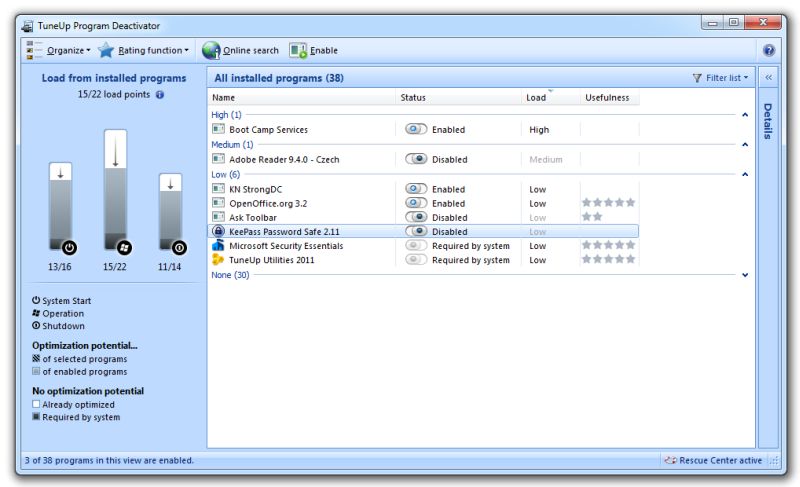
Task: Click the KeePass lock icon
Action: 218,231
